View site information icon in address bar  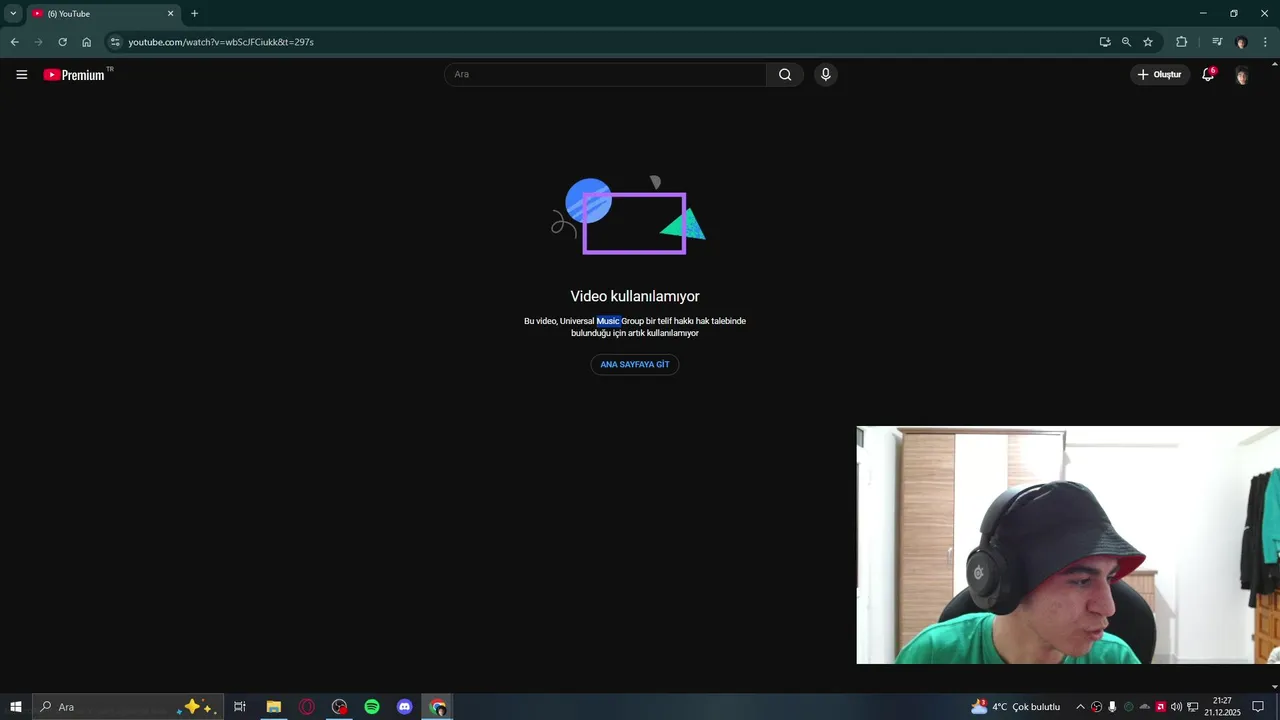[115, 42]
